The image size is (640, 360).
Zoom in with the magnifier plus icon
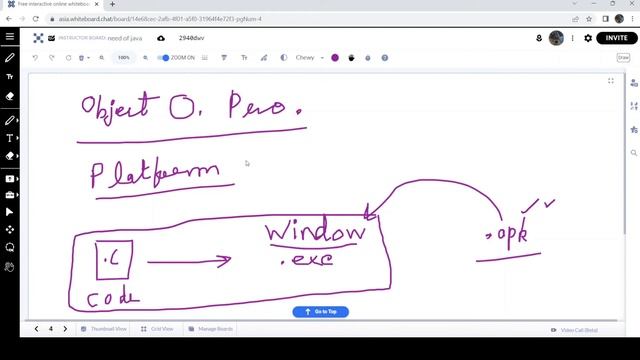(145, 58)
